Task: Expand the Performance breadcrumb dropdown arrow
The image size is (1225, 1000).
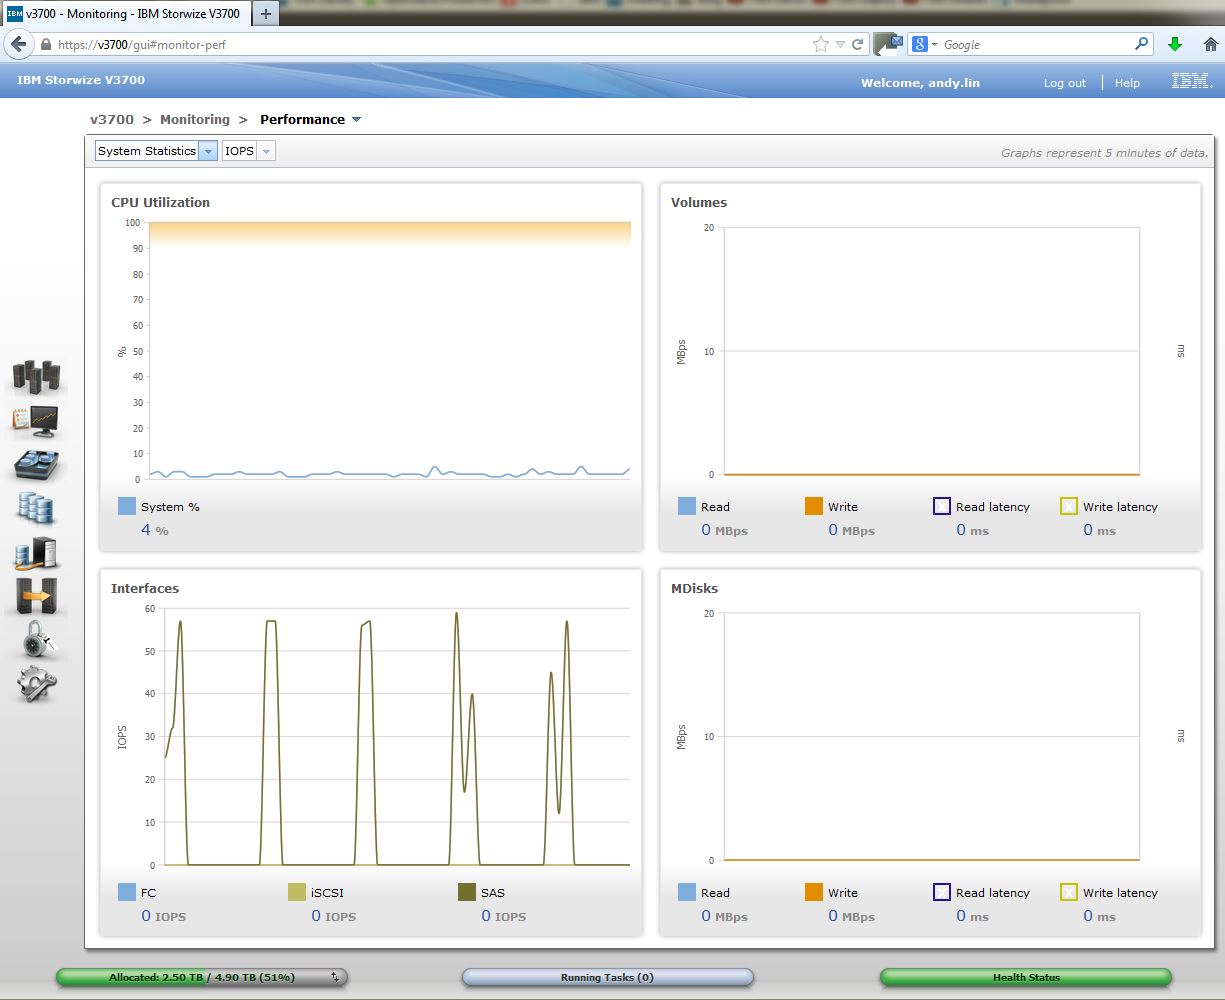Action: [357, 120]
